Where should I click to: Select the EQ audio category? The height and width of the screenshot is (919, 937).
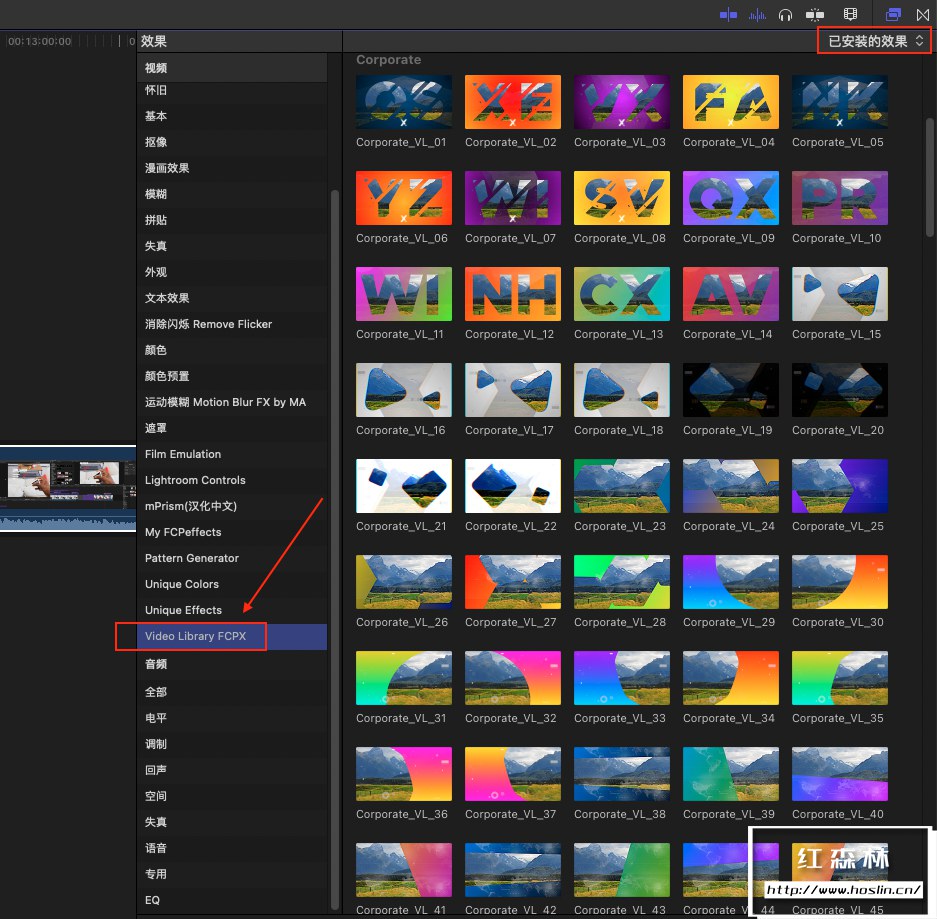coord(232,900)
